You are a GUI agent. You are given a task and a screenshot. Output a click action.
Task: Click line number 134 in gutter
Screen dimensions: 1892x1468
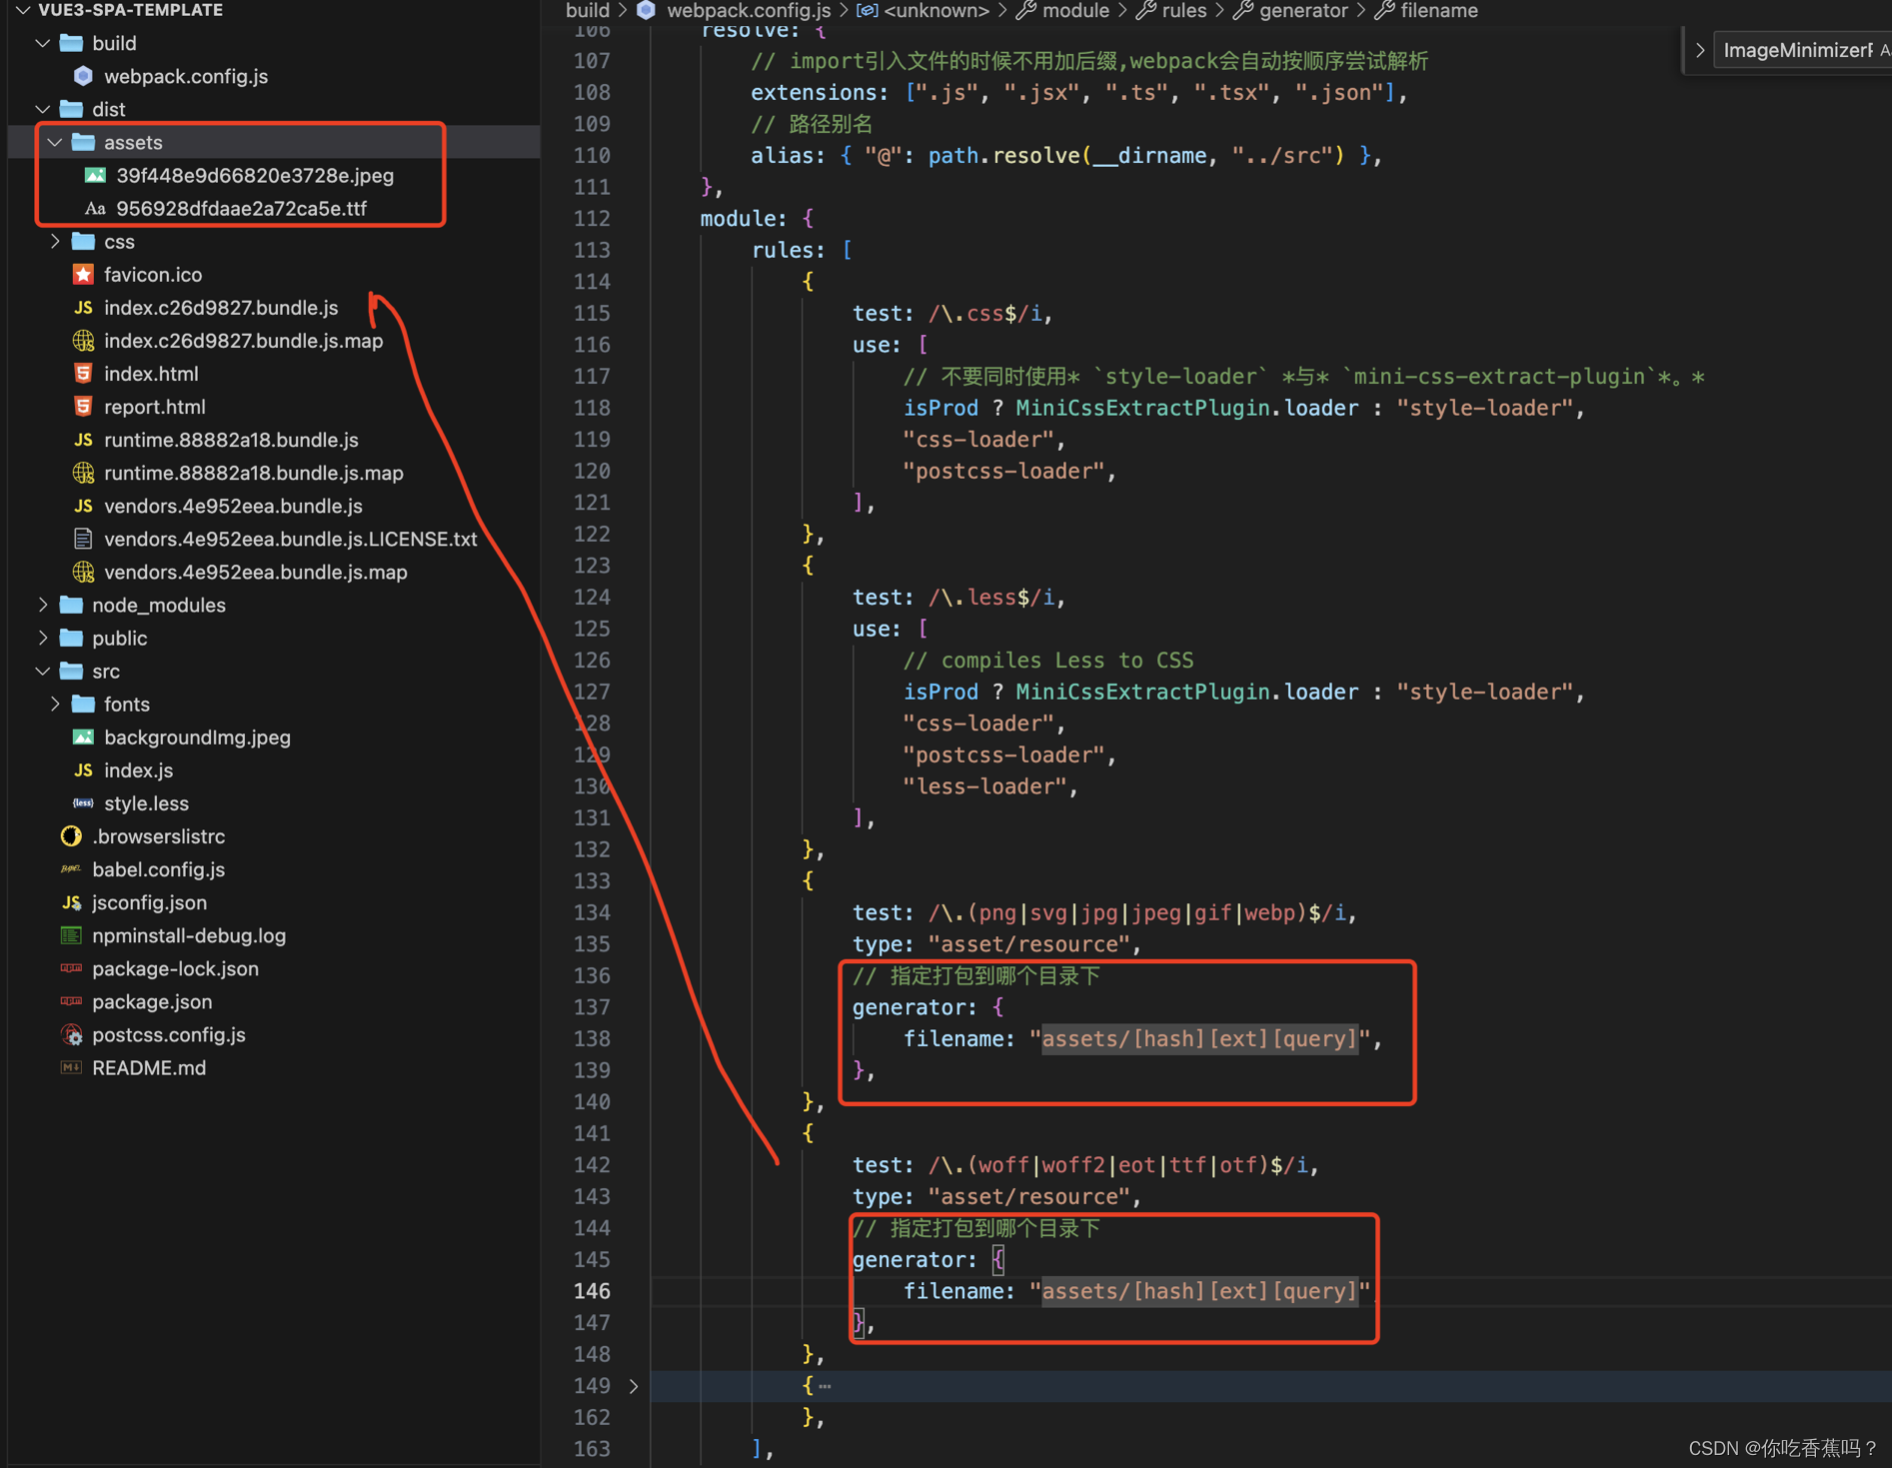coord(592,912)
